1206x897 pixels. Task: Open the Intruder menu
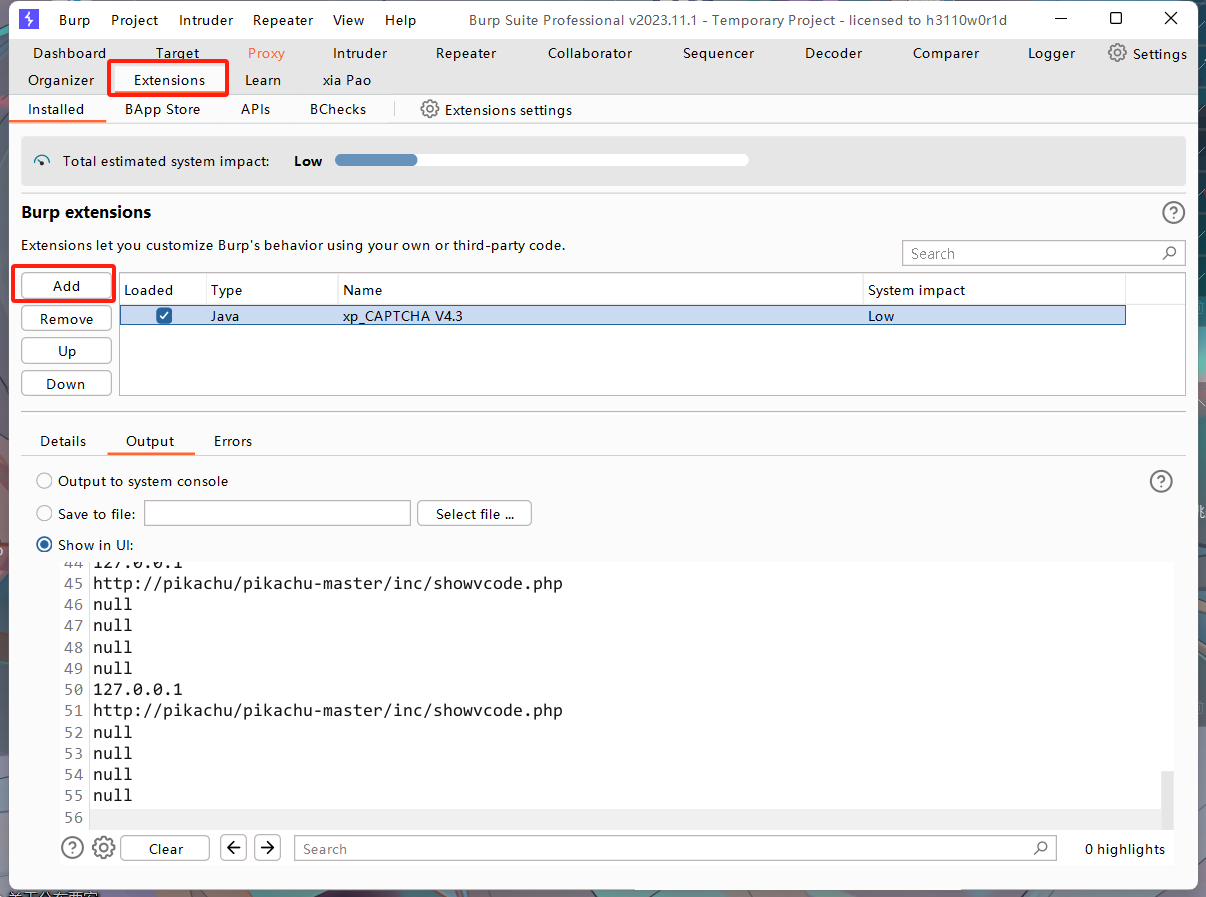pyautogui.click(x=206, y=20)
